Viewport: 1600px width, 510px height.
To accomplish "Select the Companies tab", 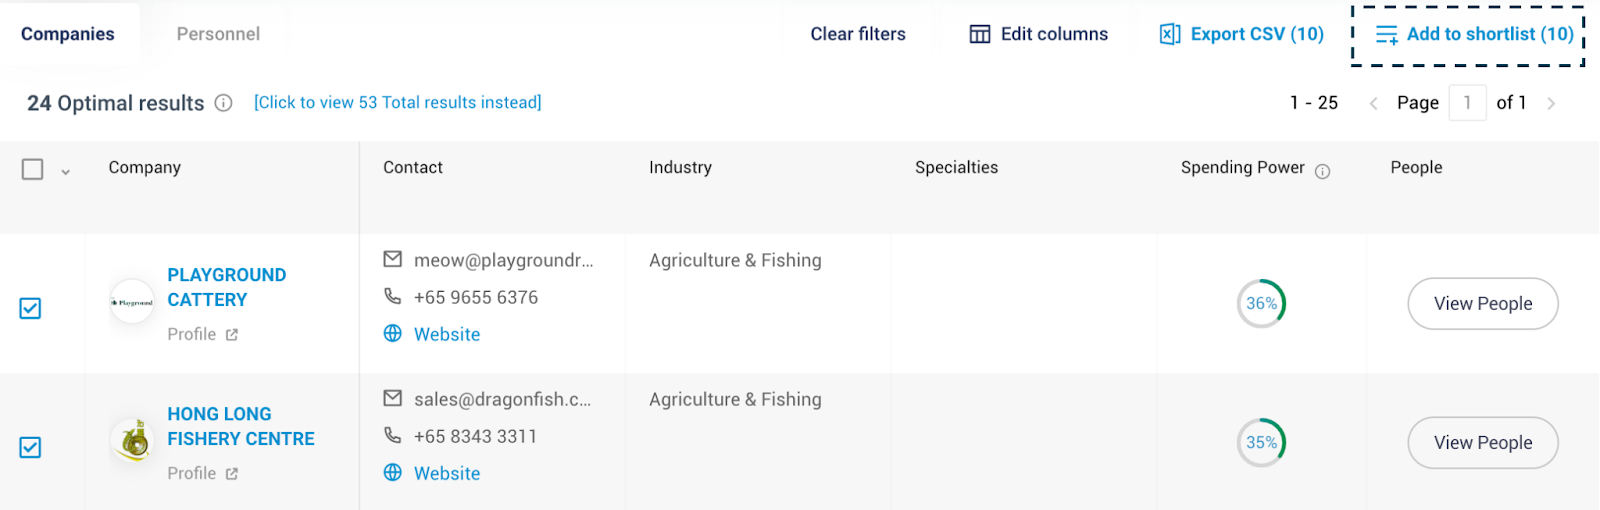I will point(68,34).
